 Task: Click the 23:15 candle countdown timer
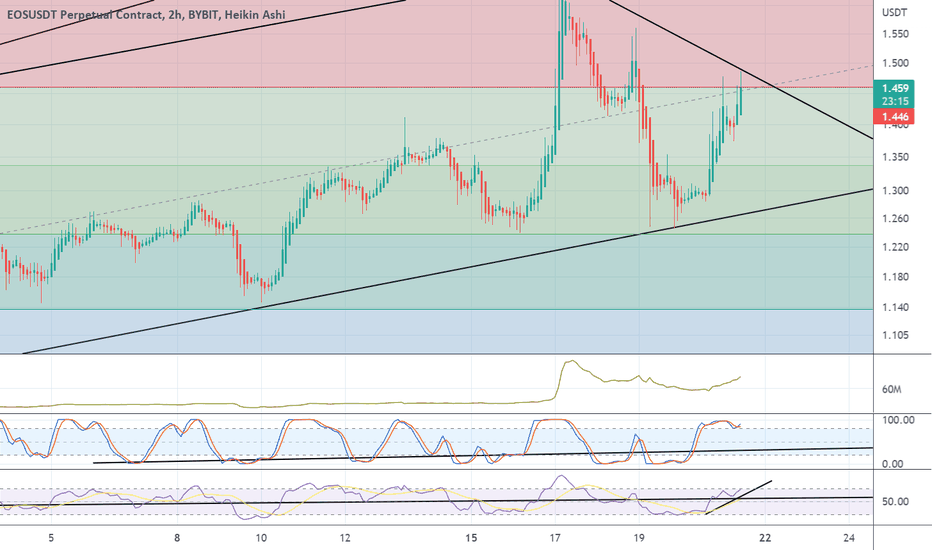click(x=895, y=102)
